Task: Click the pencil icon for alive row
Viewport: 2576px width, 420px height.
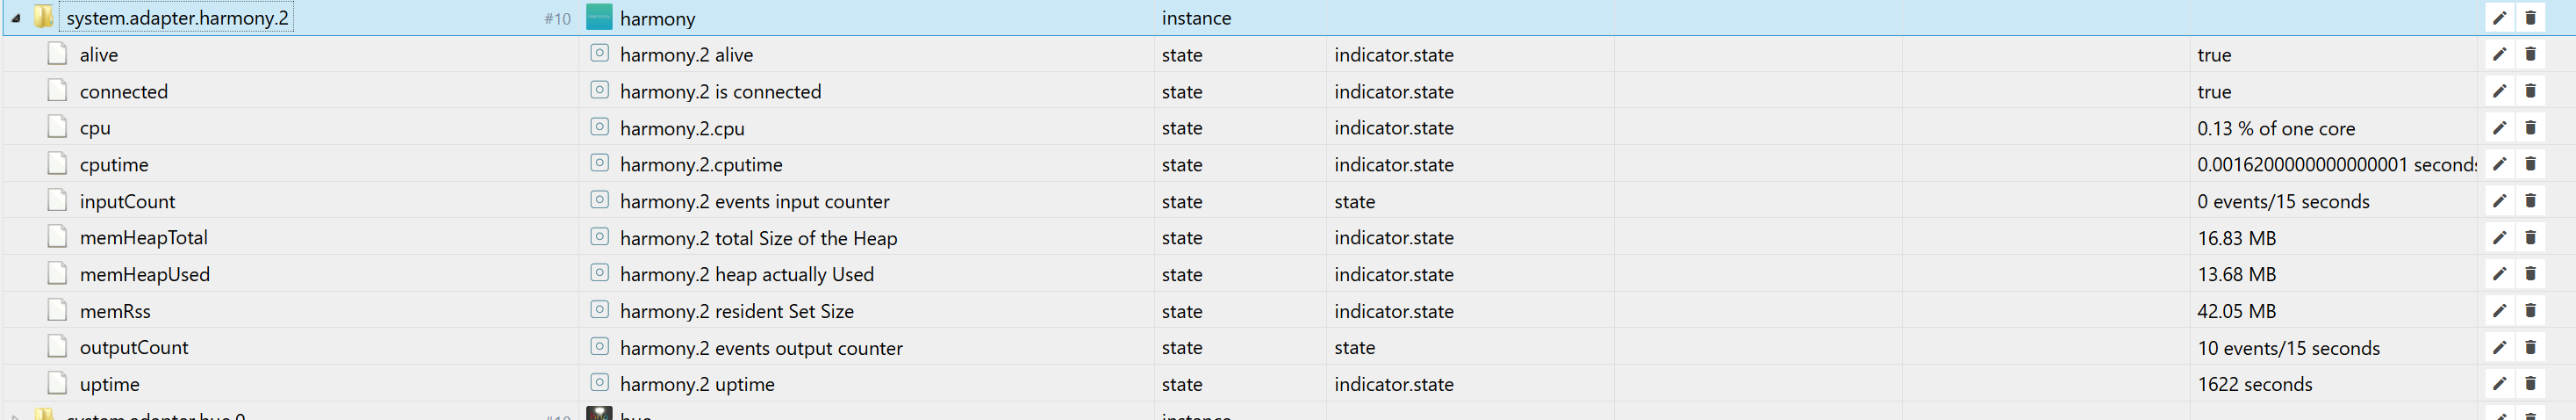Action: 2499,55
